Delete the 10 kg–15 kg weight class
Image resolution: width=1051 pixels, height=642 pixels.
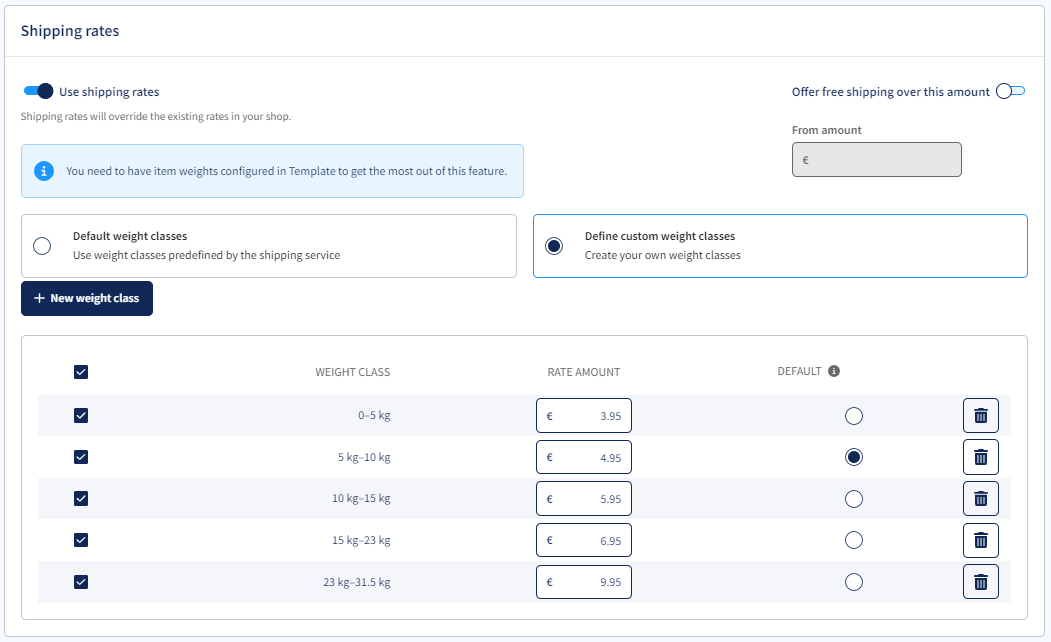pos(981,499)
